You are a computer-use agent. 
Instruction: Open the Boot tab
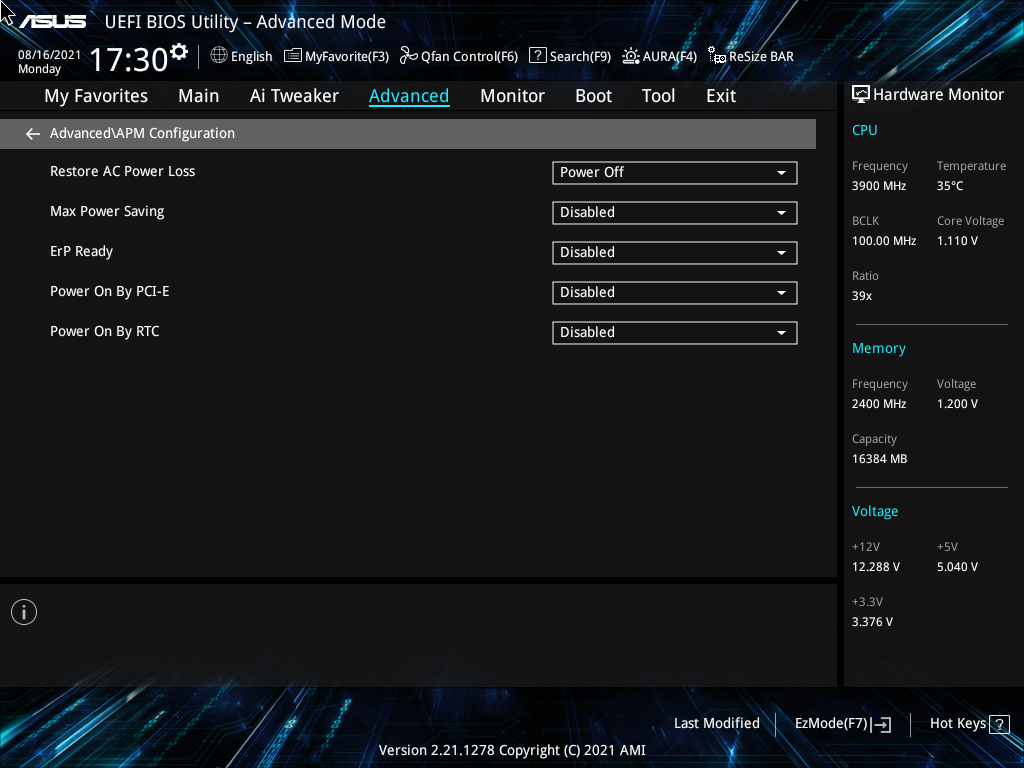594,96
